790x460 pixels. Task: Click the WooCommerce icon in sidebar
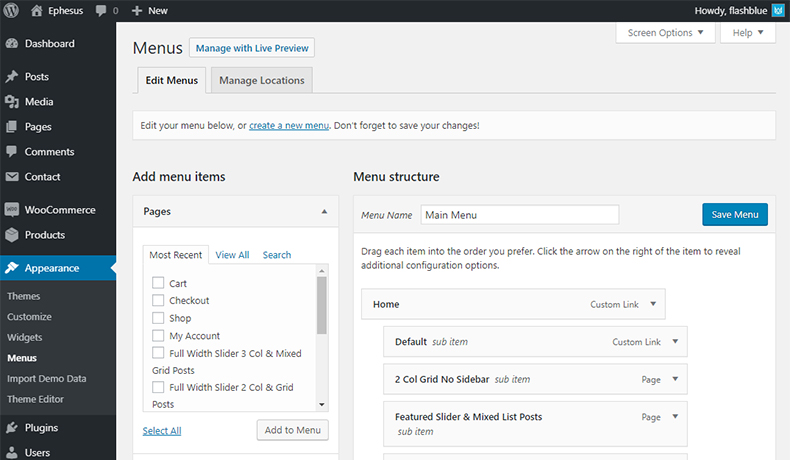[12, 210]
